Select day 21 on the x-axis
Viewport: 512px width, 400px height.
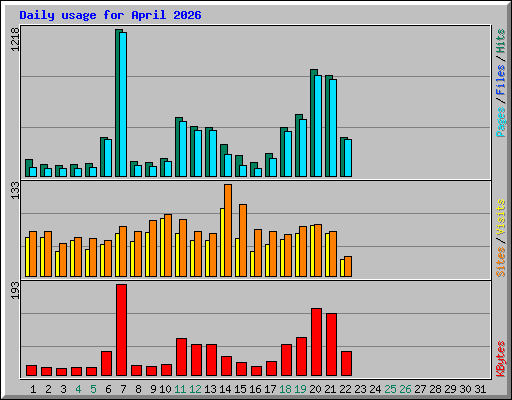coord(331,389)
